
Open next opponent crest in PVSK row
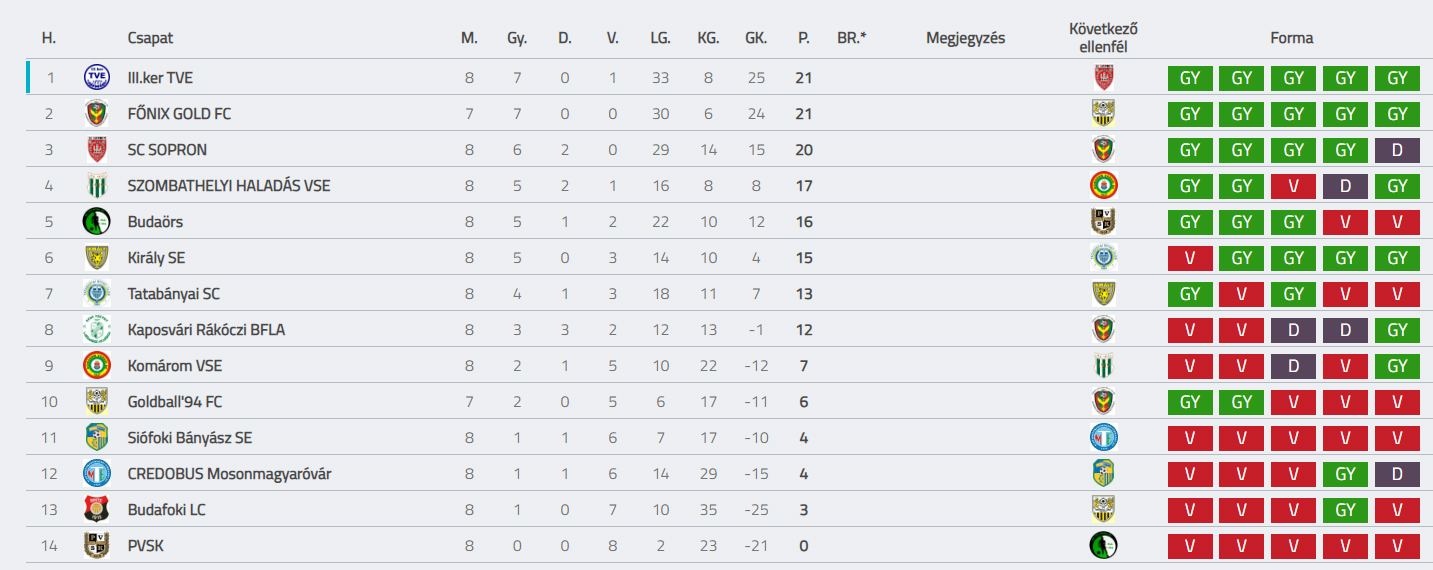(x=1103, y=545)
